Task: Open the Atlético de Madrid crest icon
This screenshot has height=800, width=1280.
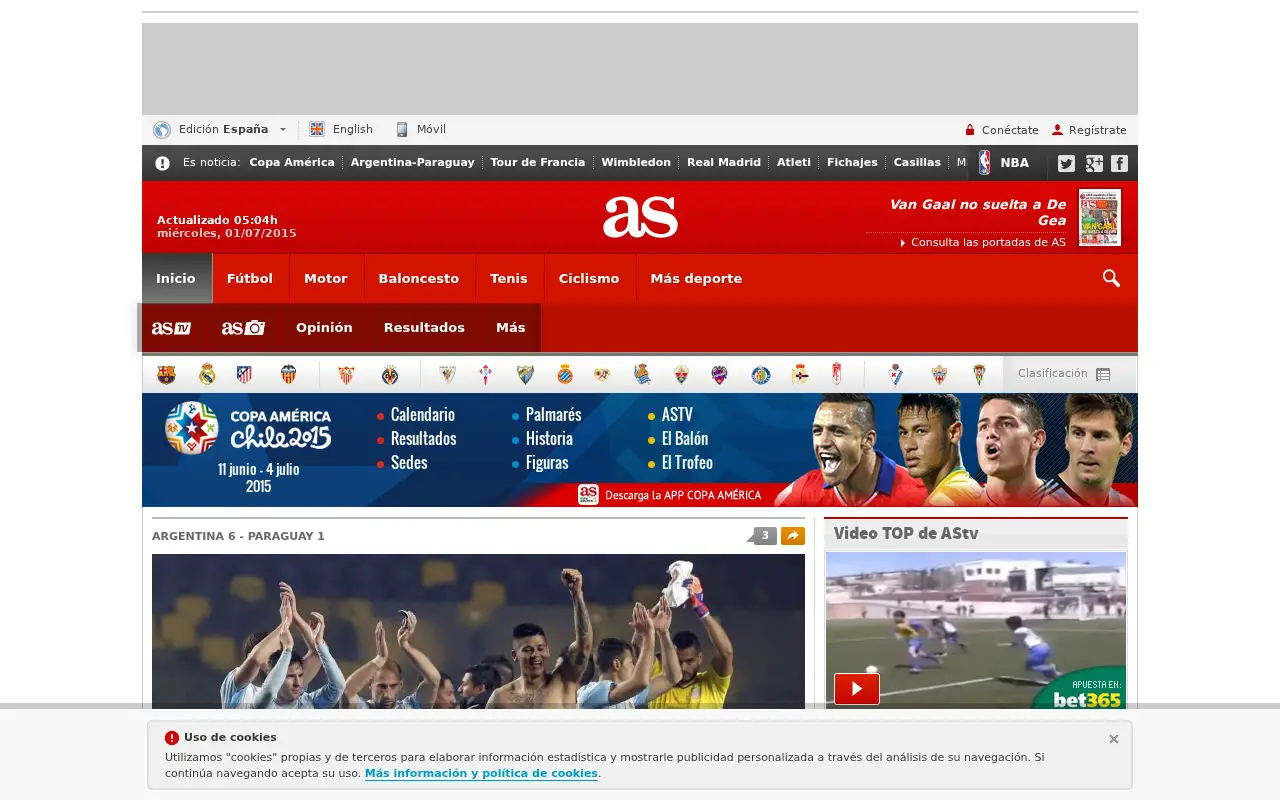Action: tap(244, 375)
